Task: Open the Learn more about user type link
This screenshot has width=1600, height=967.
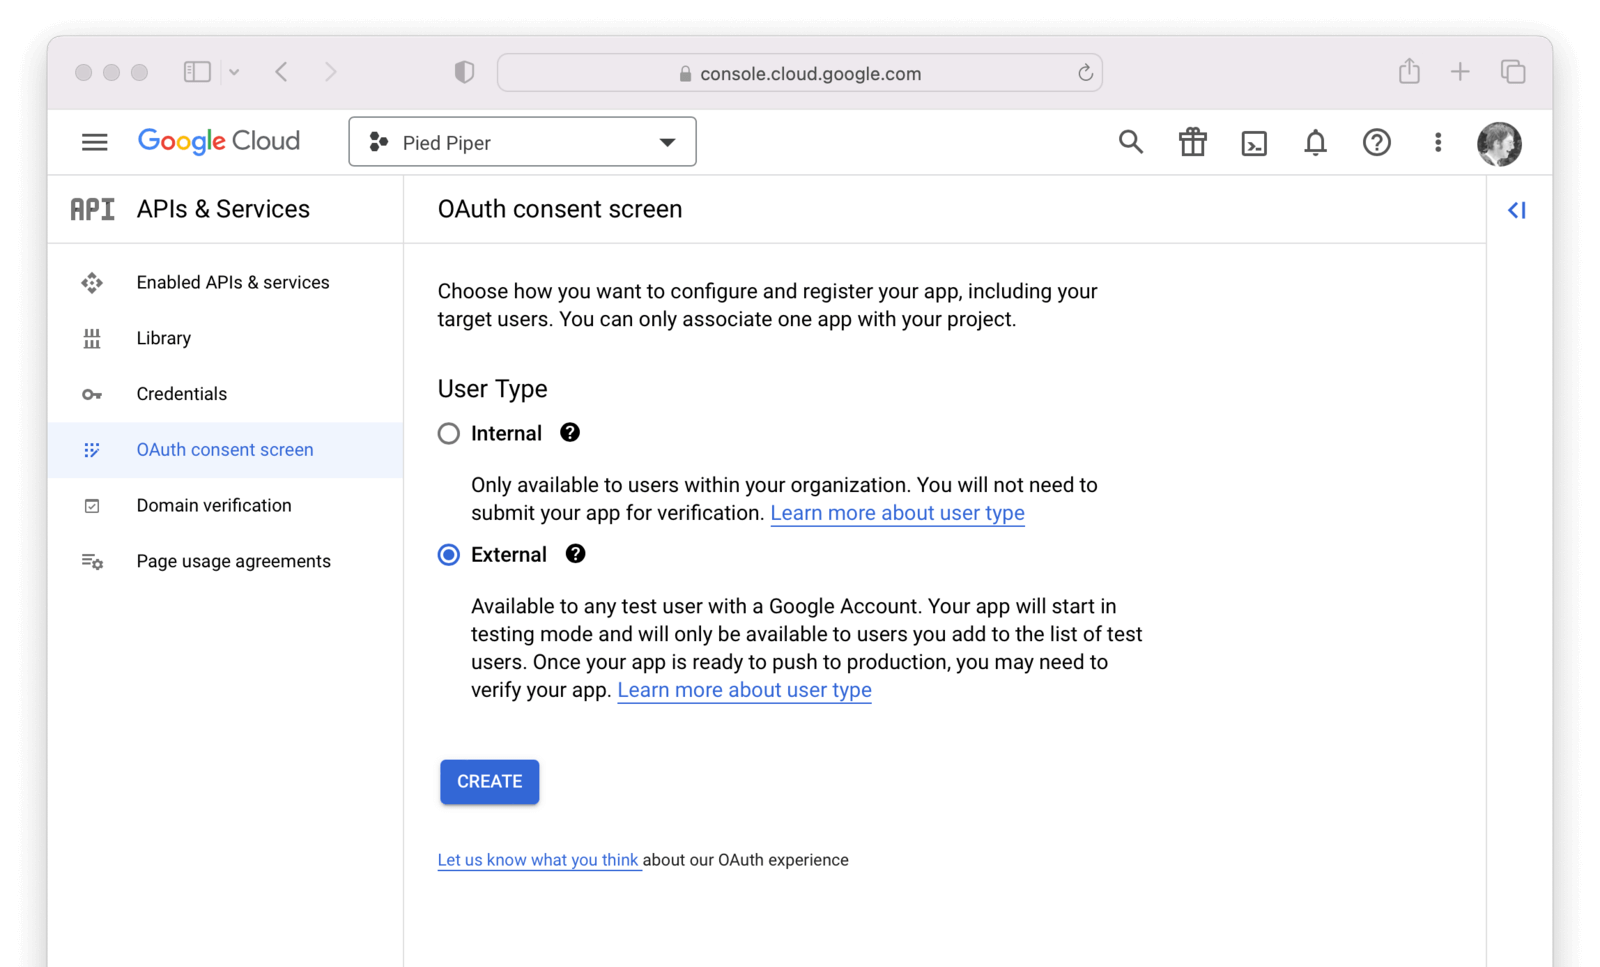Action: click(x=897, y=513)
